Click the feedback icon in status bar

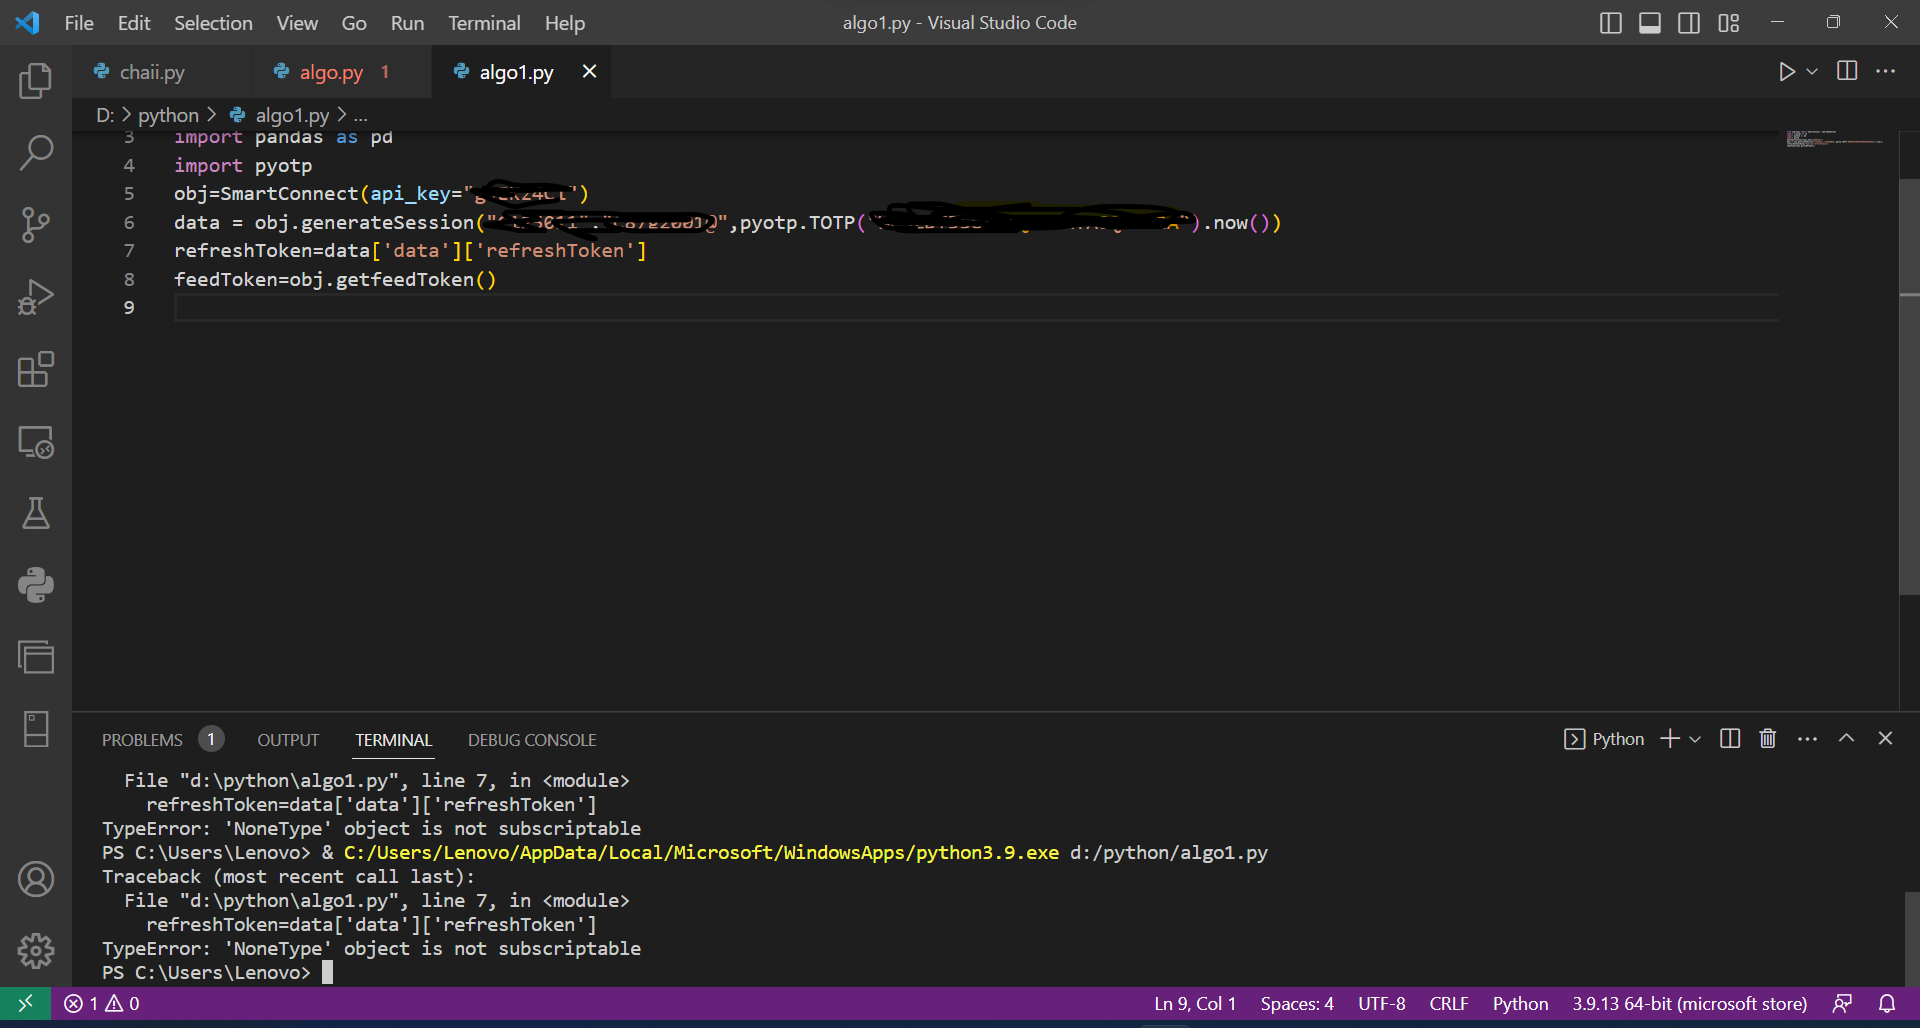pos(1842,1003)
